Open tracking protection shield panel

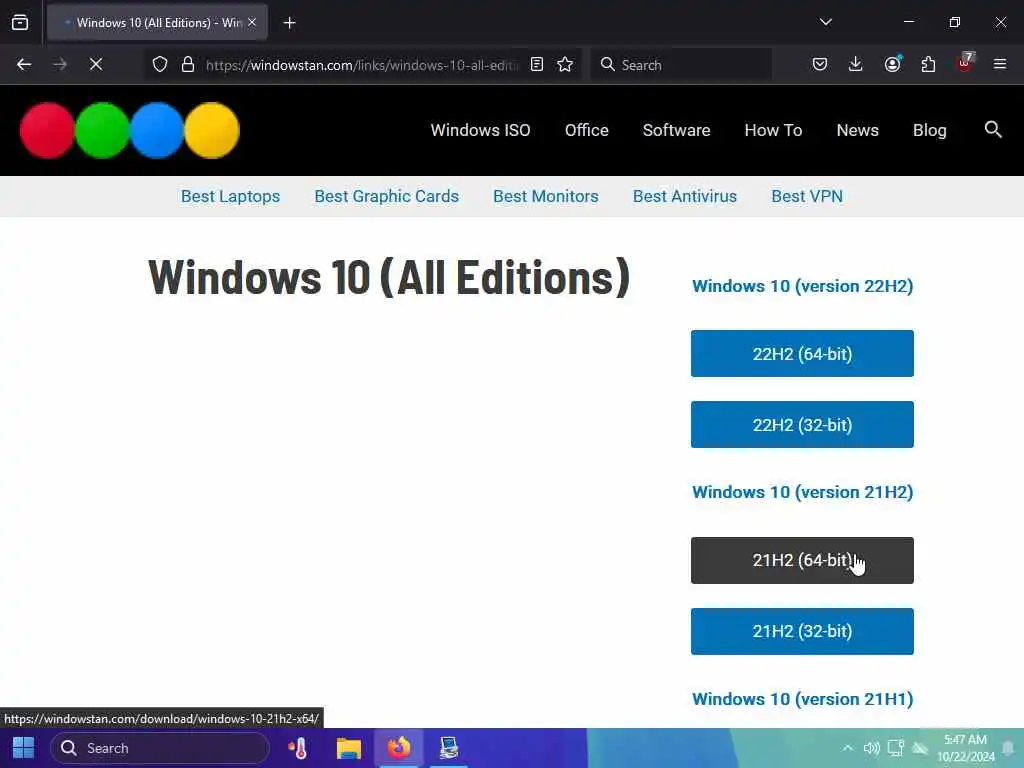pos(160,64)
